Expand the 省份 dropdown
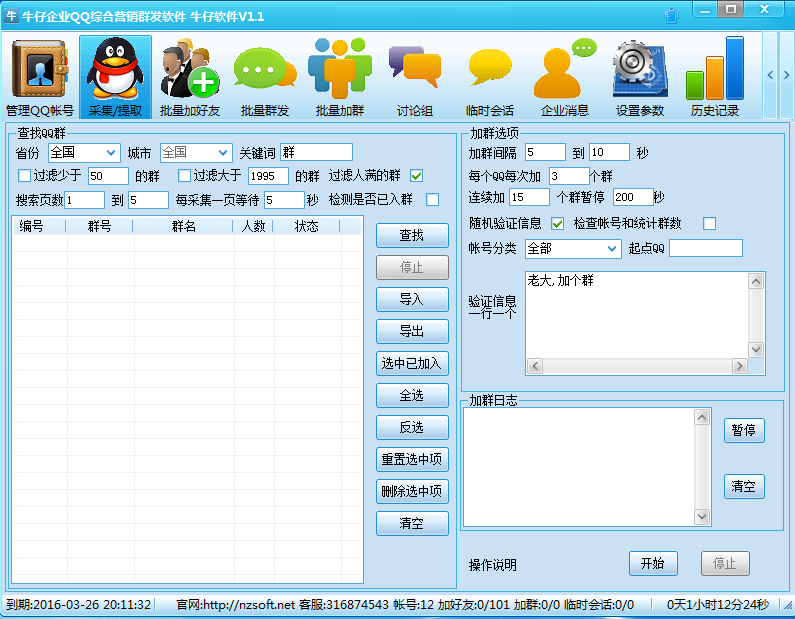Image resolution: width=795 pixels, height=619 pixels. (x=111, y=153)
